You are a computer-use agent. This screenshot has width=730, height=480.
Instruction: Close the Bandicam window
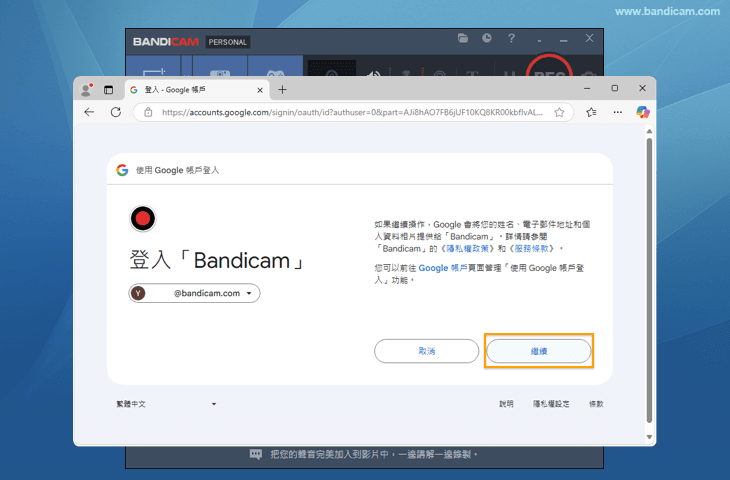click(x=589, y=38)
